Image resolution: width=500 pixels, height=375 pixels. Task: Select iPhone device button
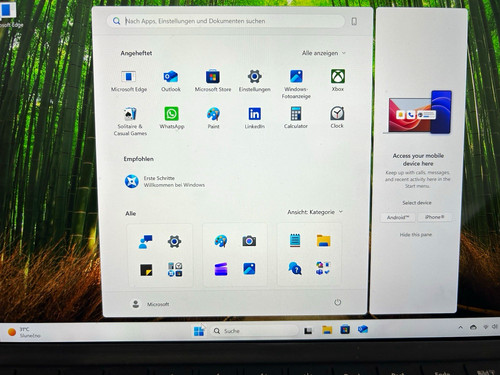coord(435,217)
